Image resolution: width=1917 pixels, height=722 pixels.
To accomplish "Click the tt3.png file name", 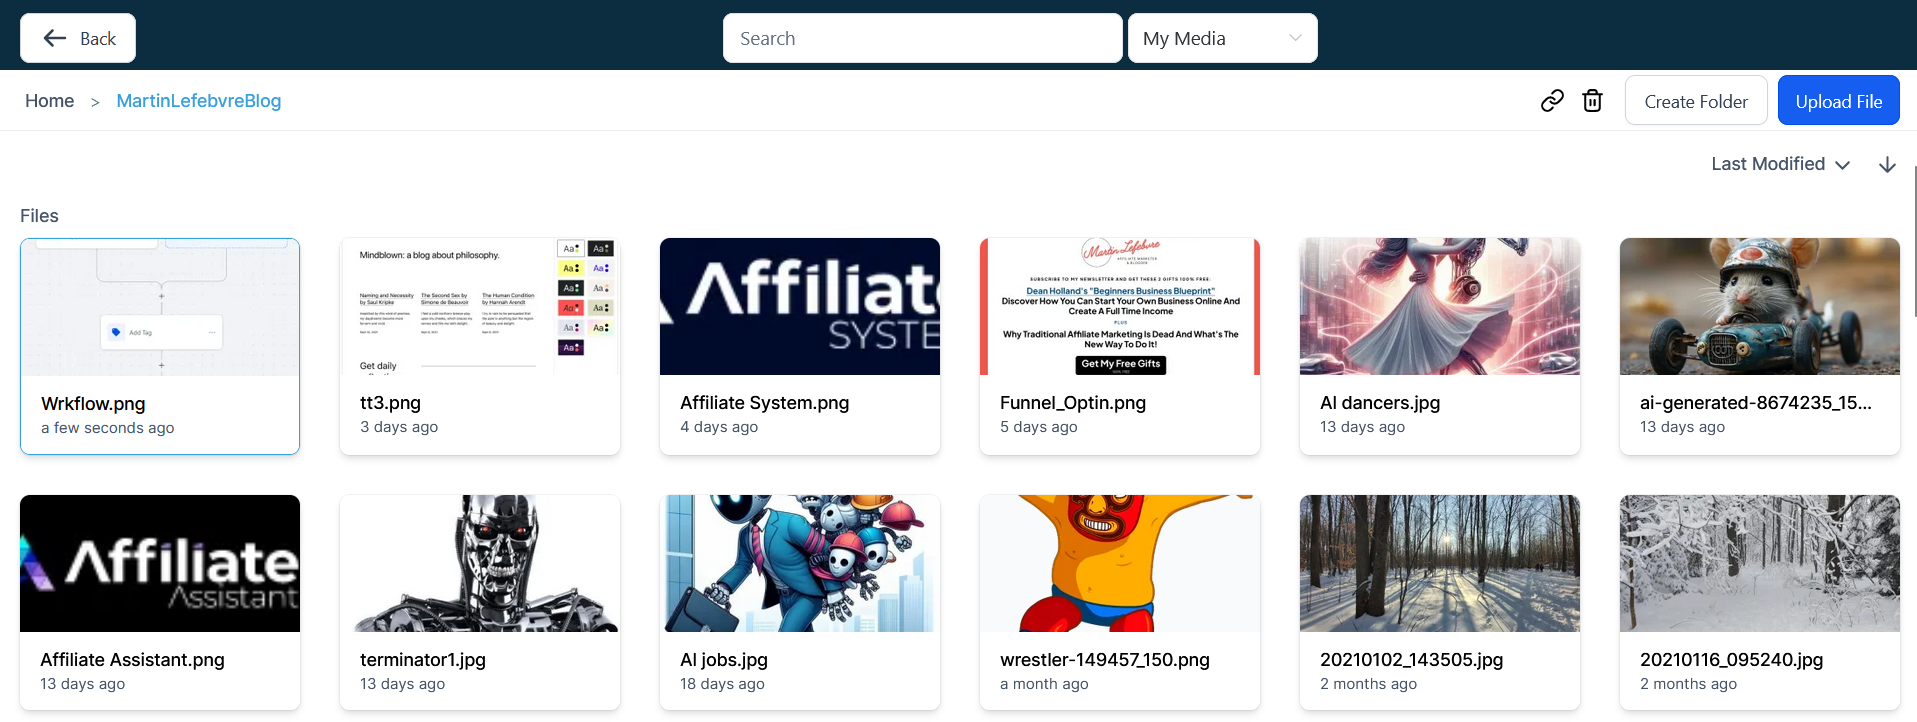I will tap(390, 403).
